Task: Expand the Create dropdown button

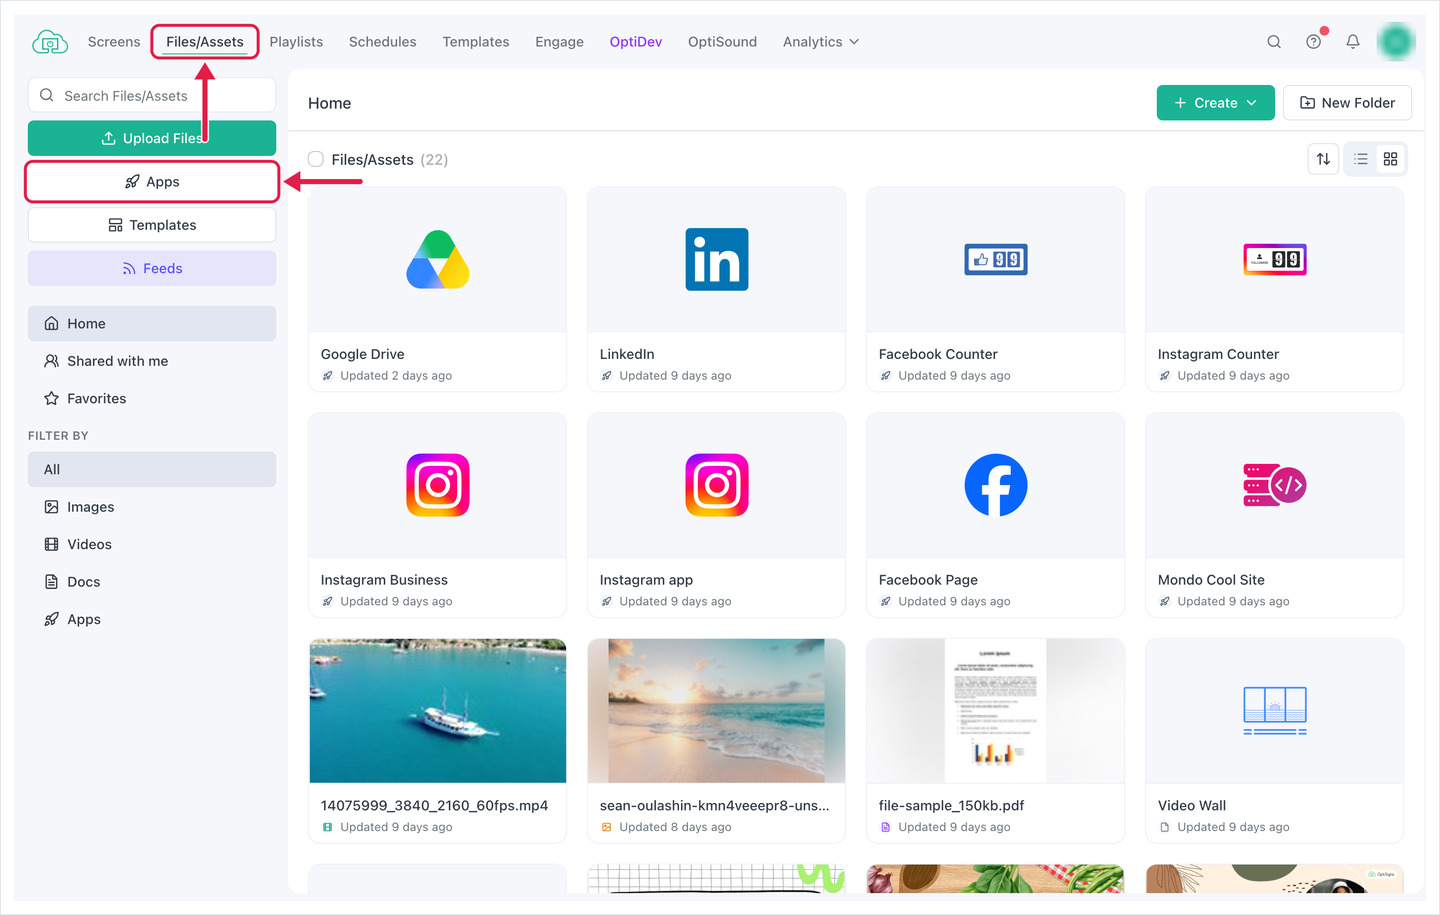Action: coord(1215,103)
